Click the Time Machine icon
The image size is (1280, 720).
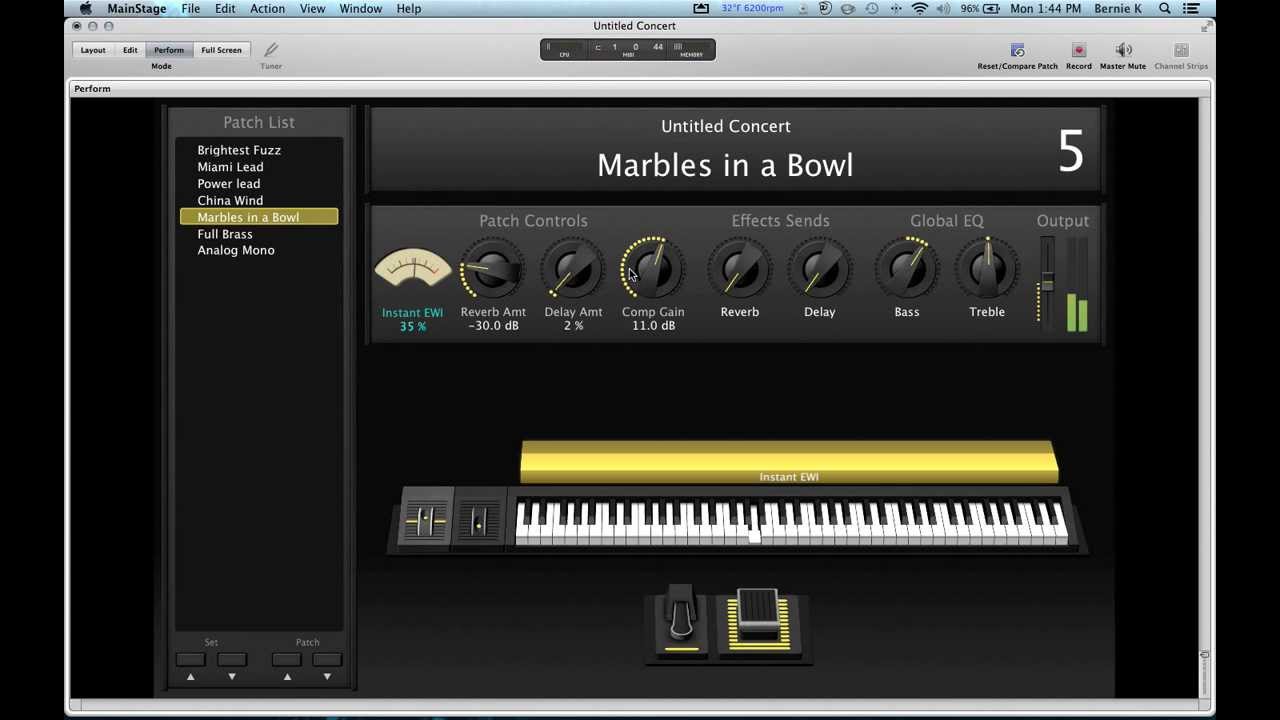tap(872, 8)
